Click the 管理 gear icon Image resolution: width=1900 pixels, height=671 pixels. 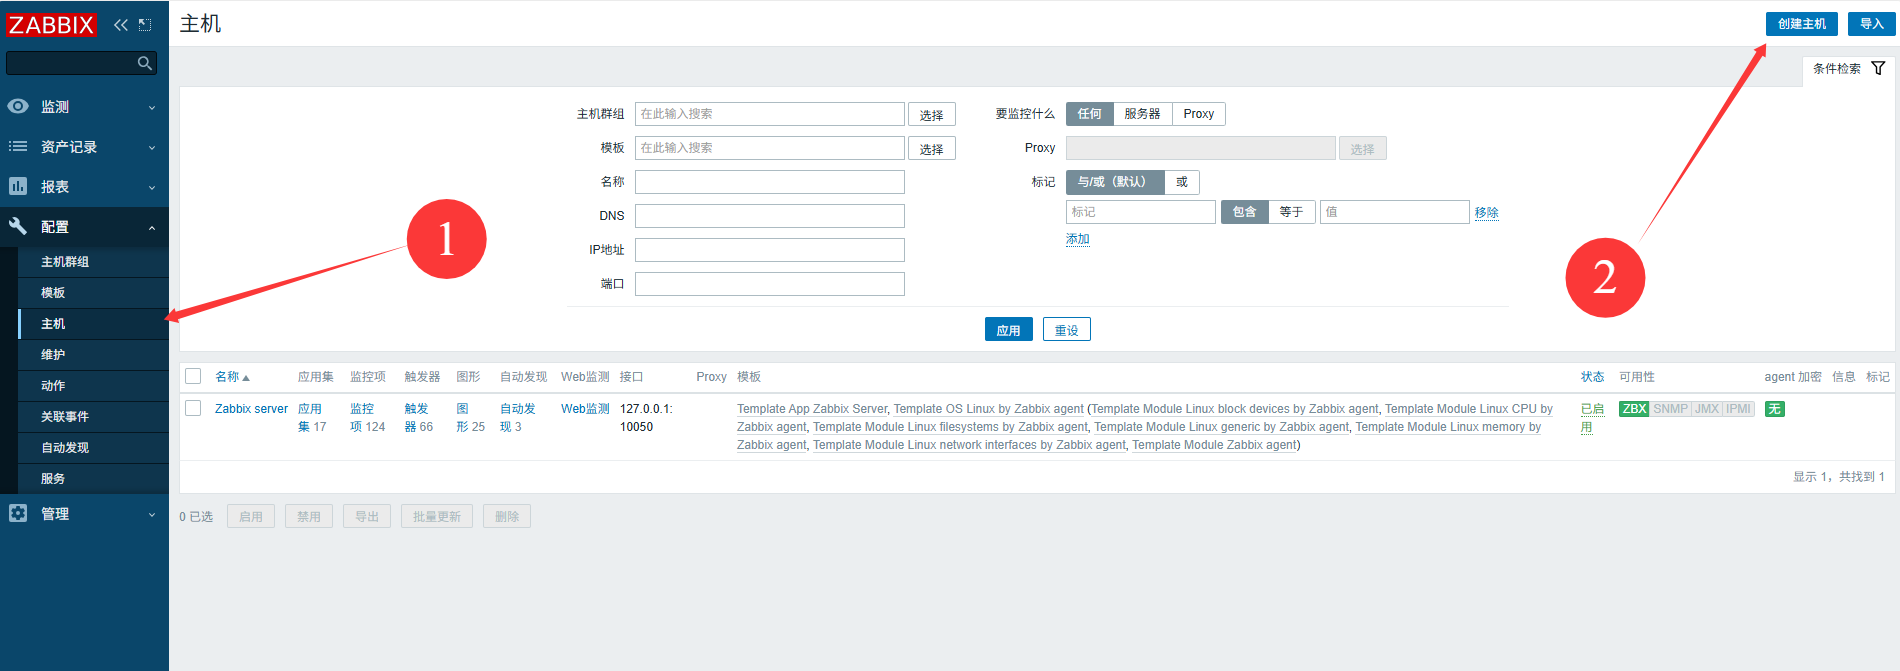18,513
